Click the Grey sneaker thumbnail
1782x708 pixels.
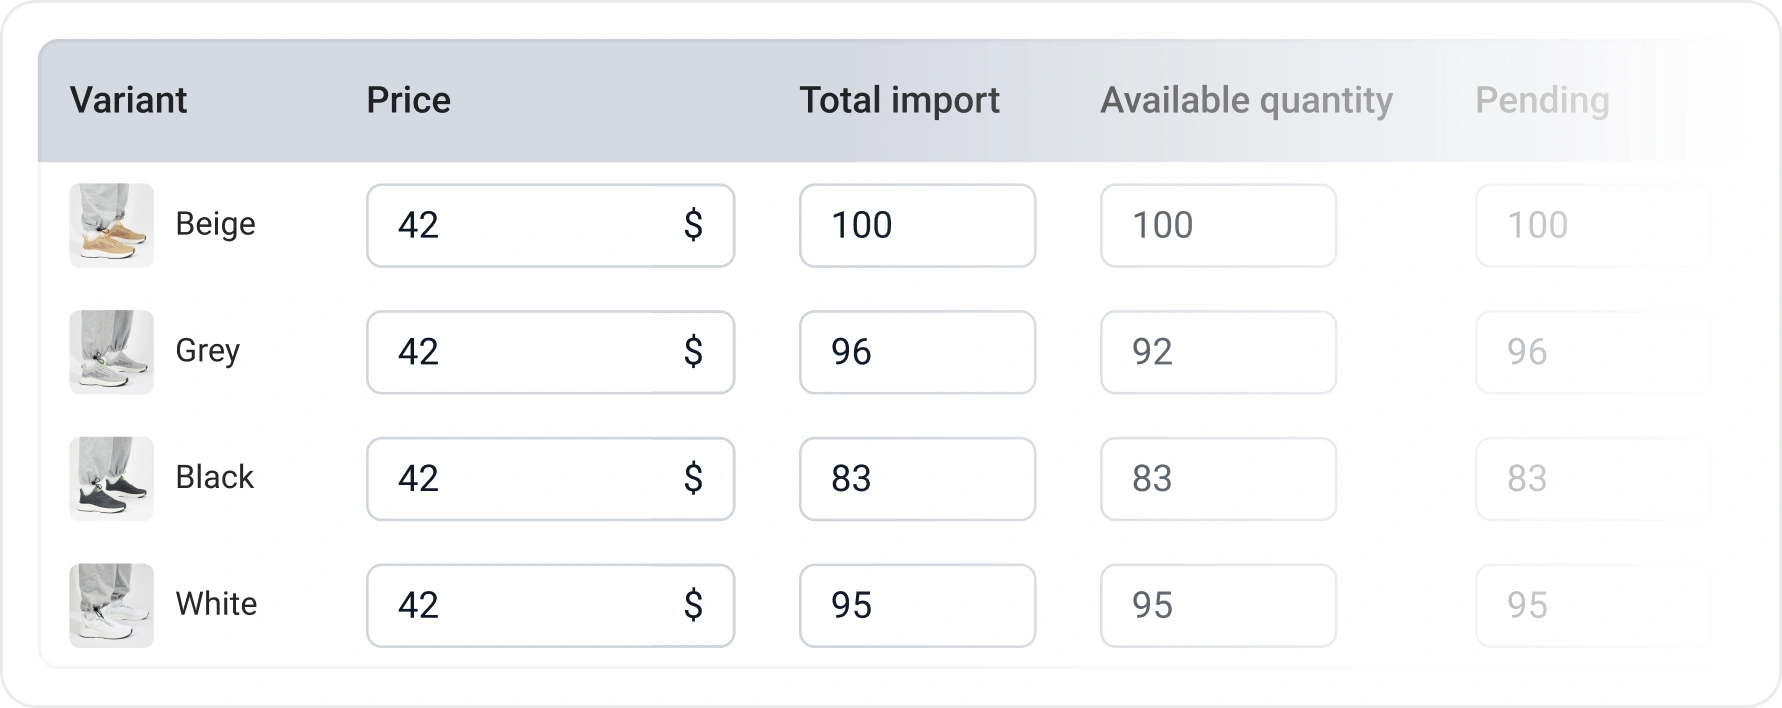[111, 352]
